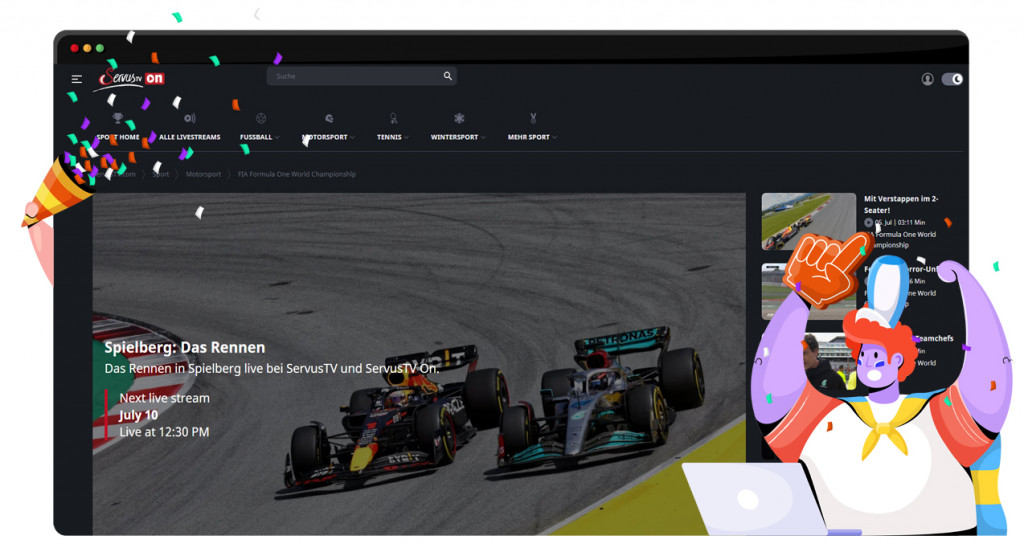The width and height of the screenshot is (1024, 548).
Task: Open Mit Verstappen im 2-Seater video thumbnail
Action: click(808, 221)
